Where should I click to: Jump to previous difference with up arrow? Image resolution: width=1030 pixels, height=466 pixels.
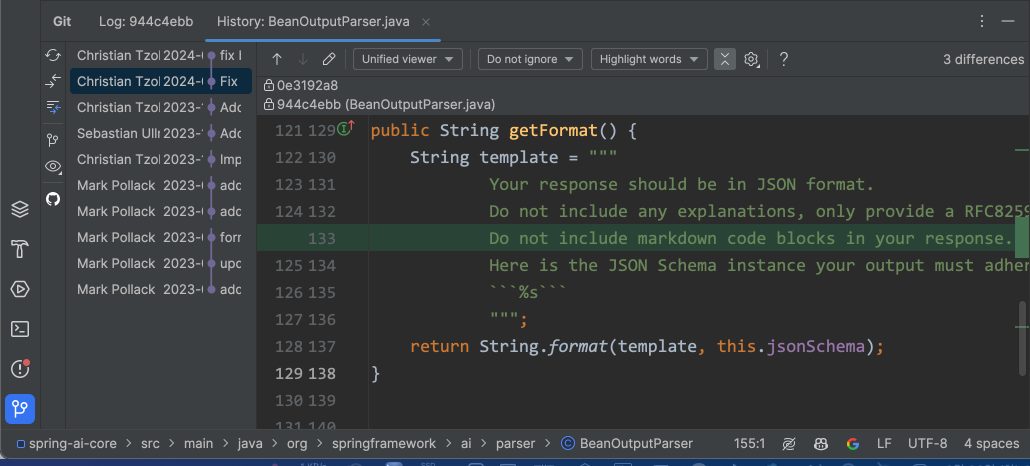[277, 60]
